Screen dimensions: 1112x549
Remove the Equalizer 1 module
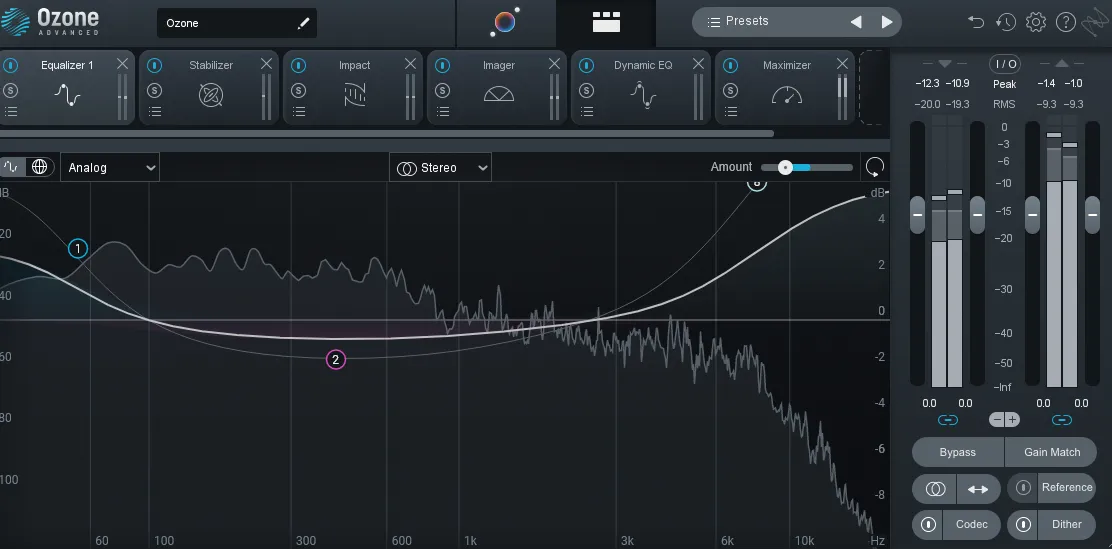(x=122, y=64)
